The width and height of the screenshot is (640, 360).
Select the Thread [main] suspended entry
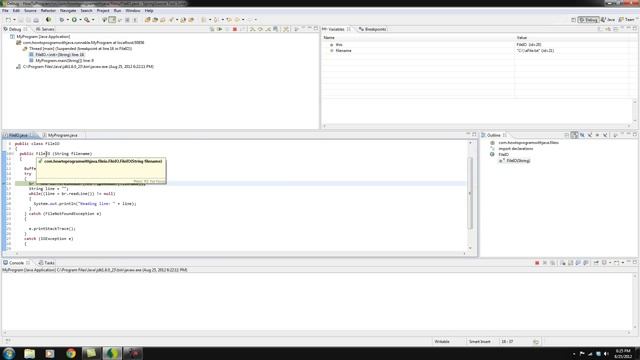click(80, 49)
